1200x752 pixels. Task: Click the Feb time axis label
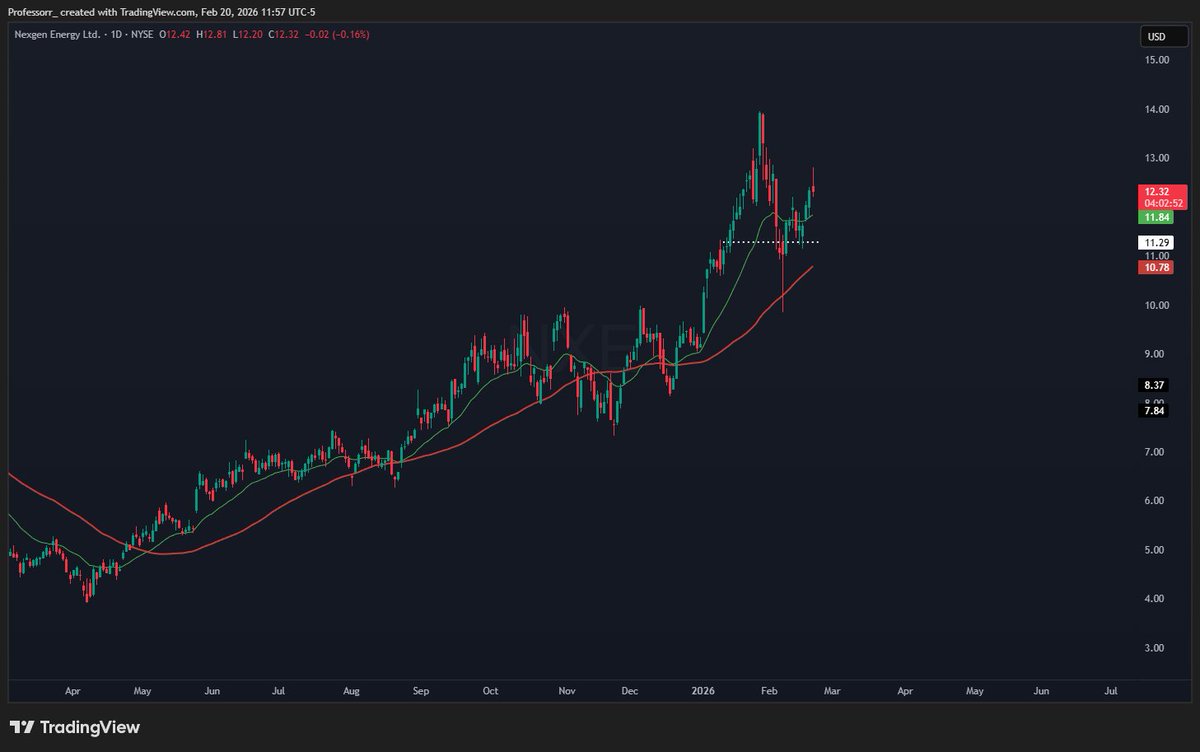tap(769, 691)
